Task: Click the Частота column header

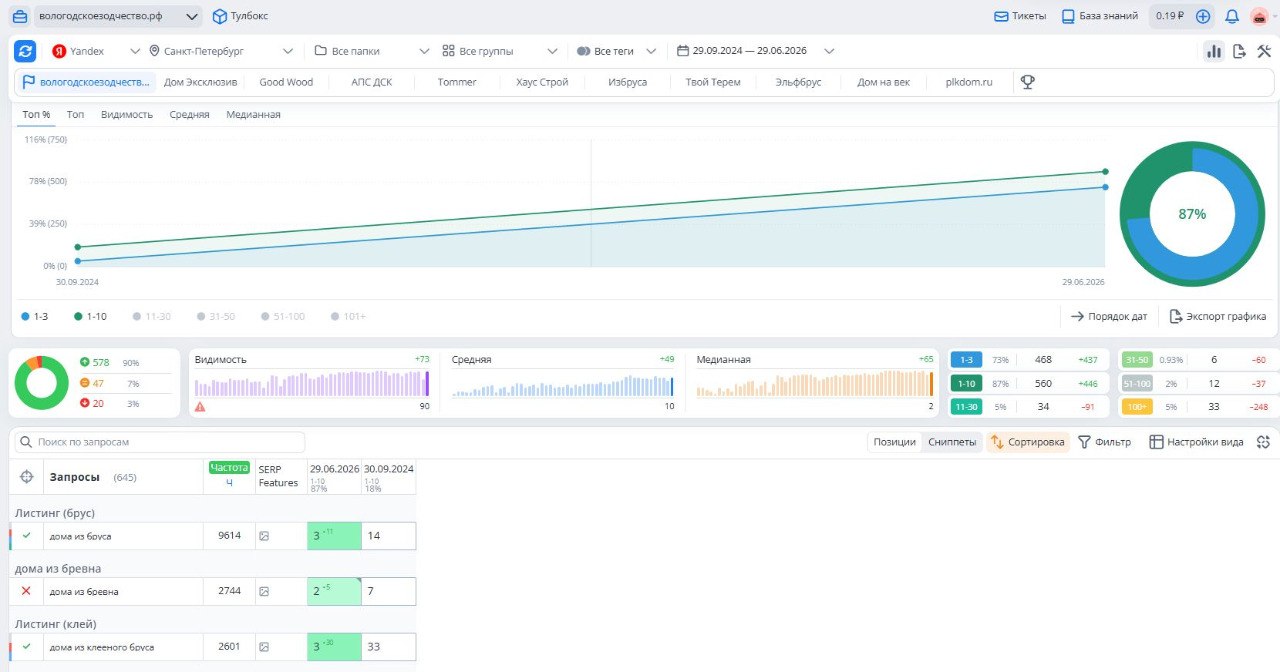Action: [229, 467]
